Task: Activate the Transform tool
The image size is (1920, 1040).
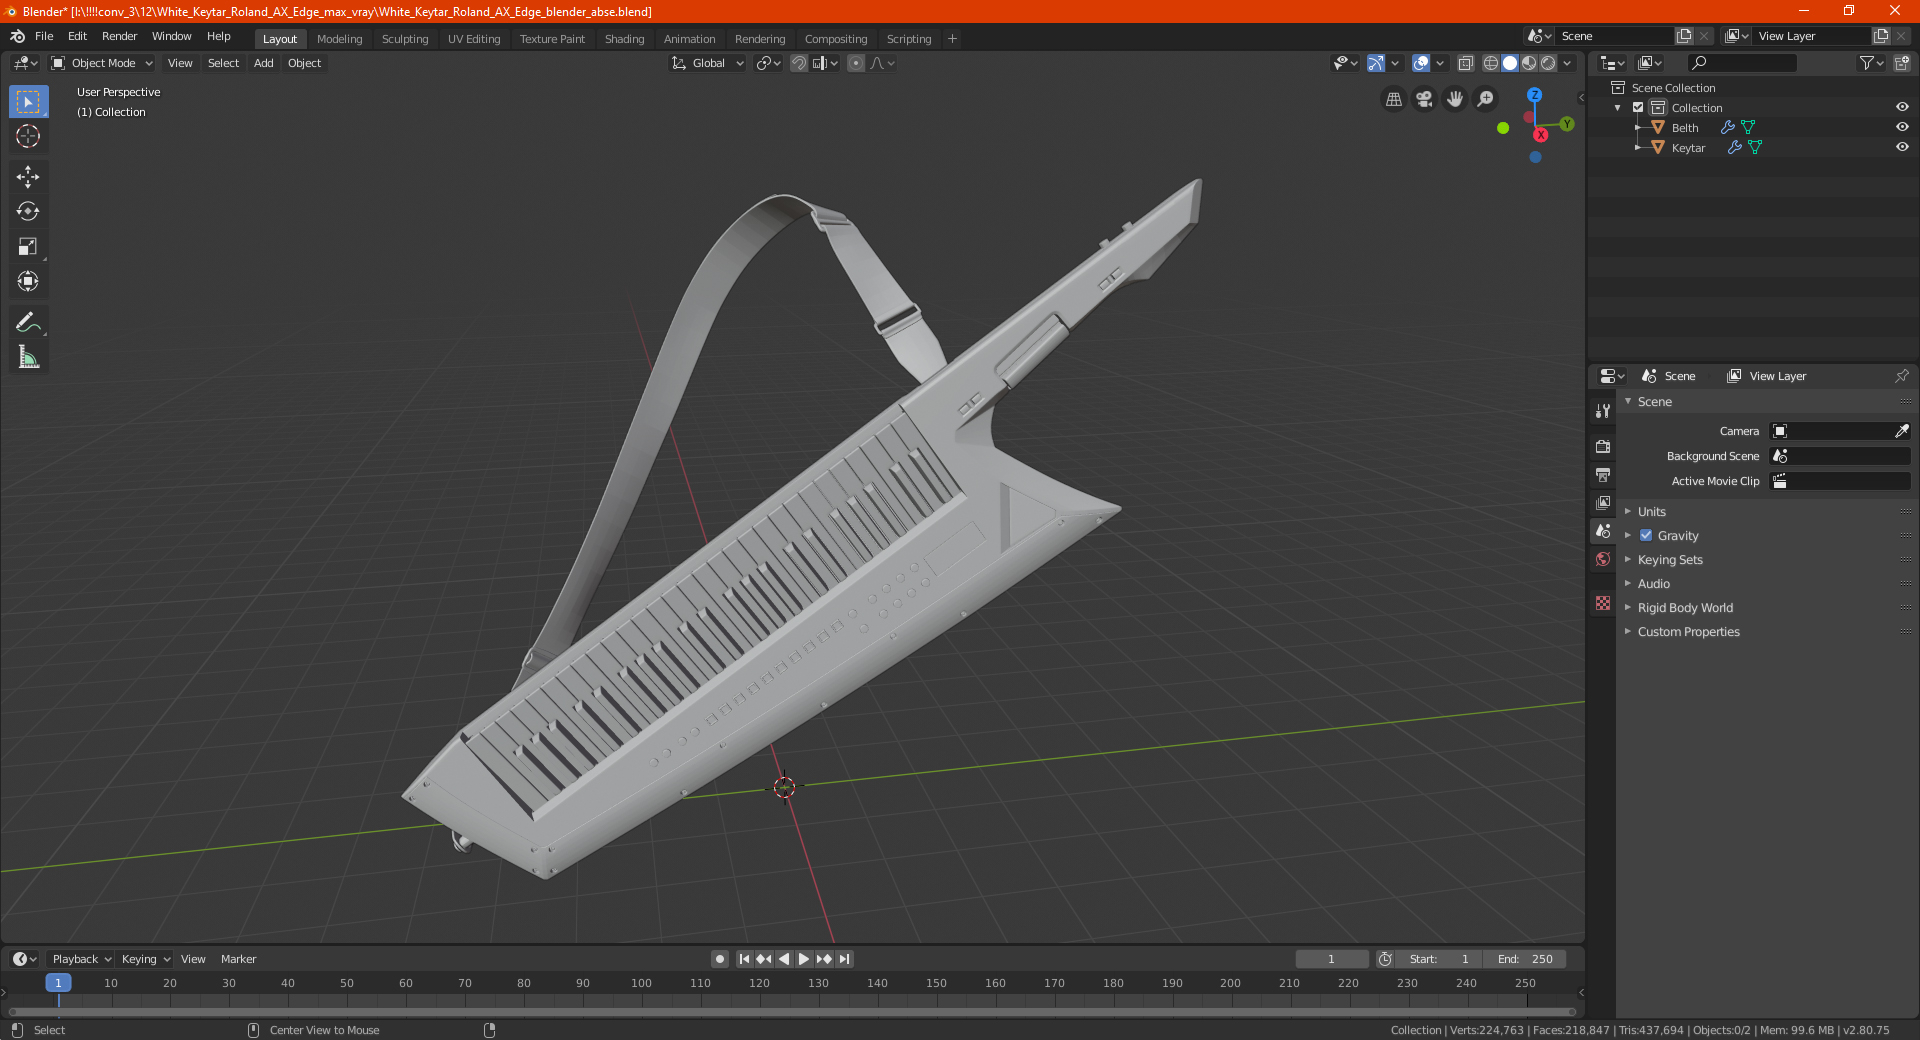Action: (28, 281)
